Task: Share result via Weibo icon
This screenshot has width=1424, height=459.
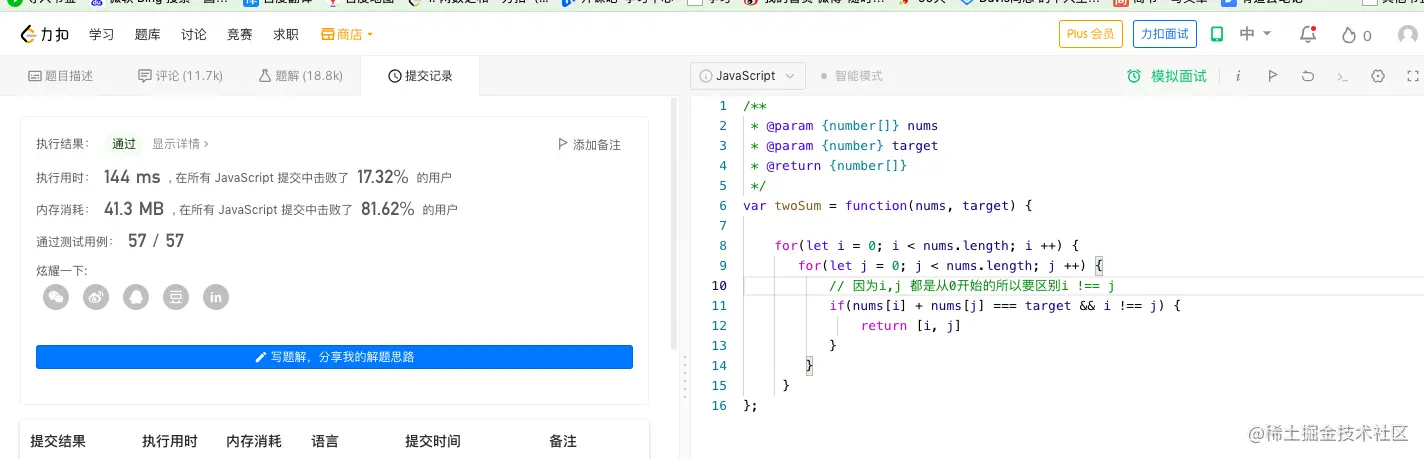Action: 96,297
